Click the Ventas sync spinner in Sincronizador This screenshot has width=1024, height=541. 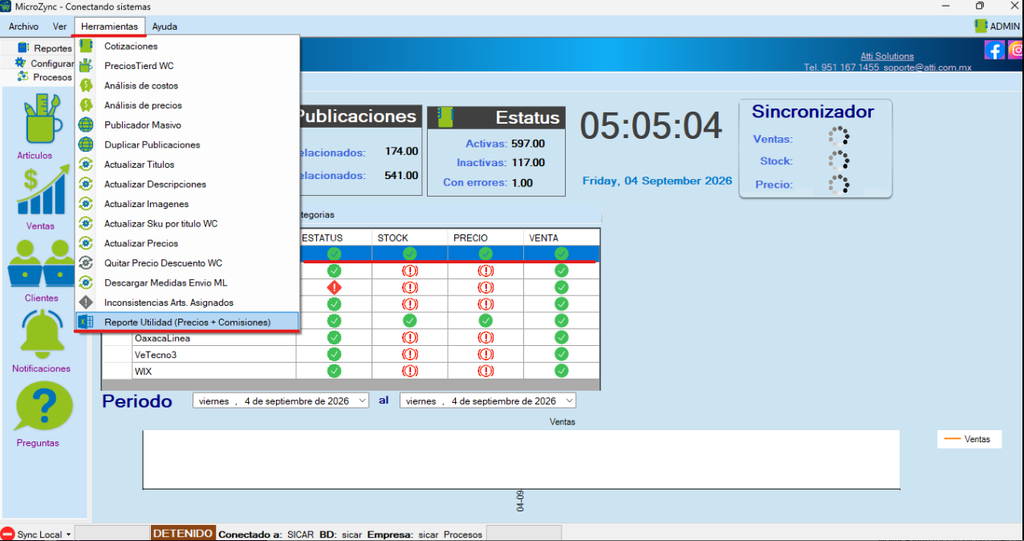tap(839, 137)
